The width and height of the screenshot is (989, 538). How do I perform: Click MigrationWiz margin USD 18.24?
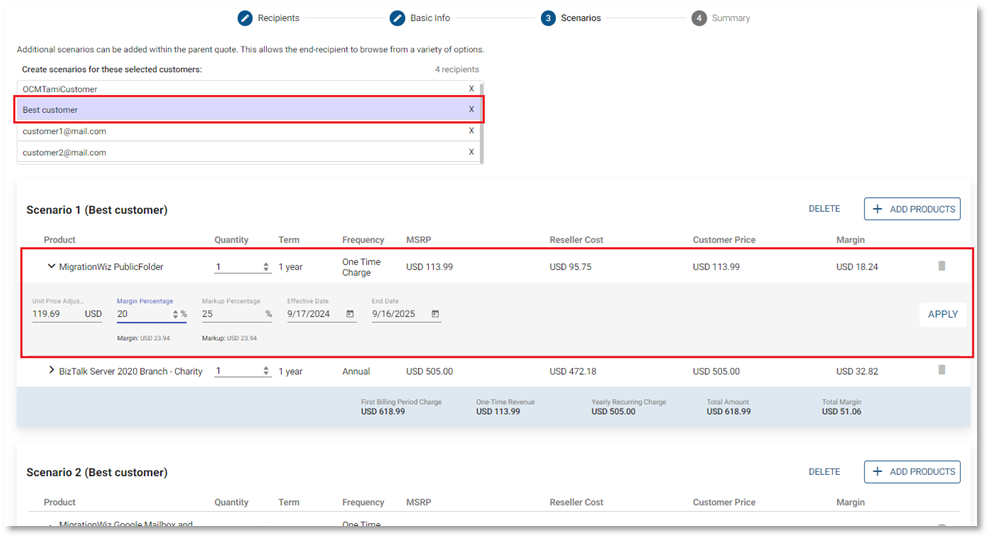point(857,267)
